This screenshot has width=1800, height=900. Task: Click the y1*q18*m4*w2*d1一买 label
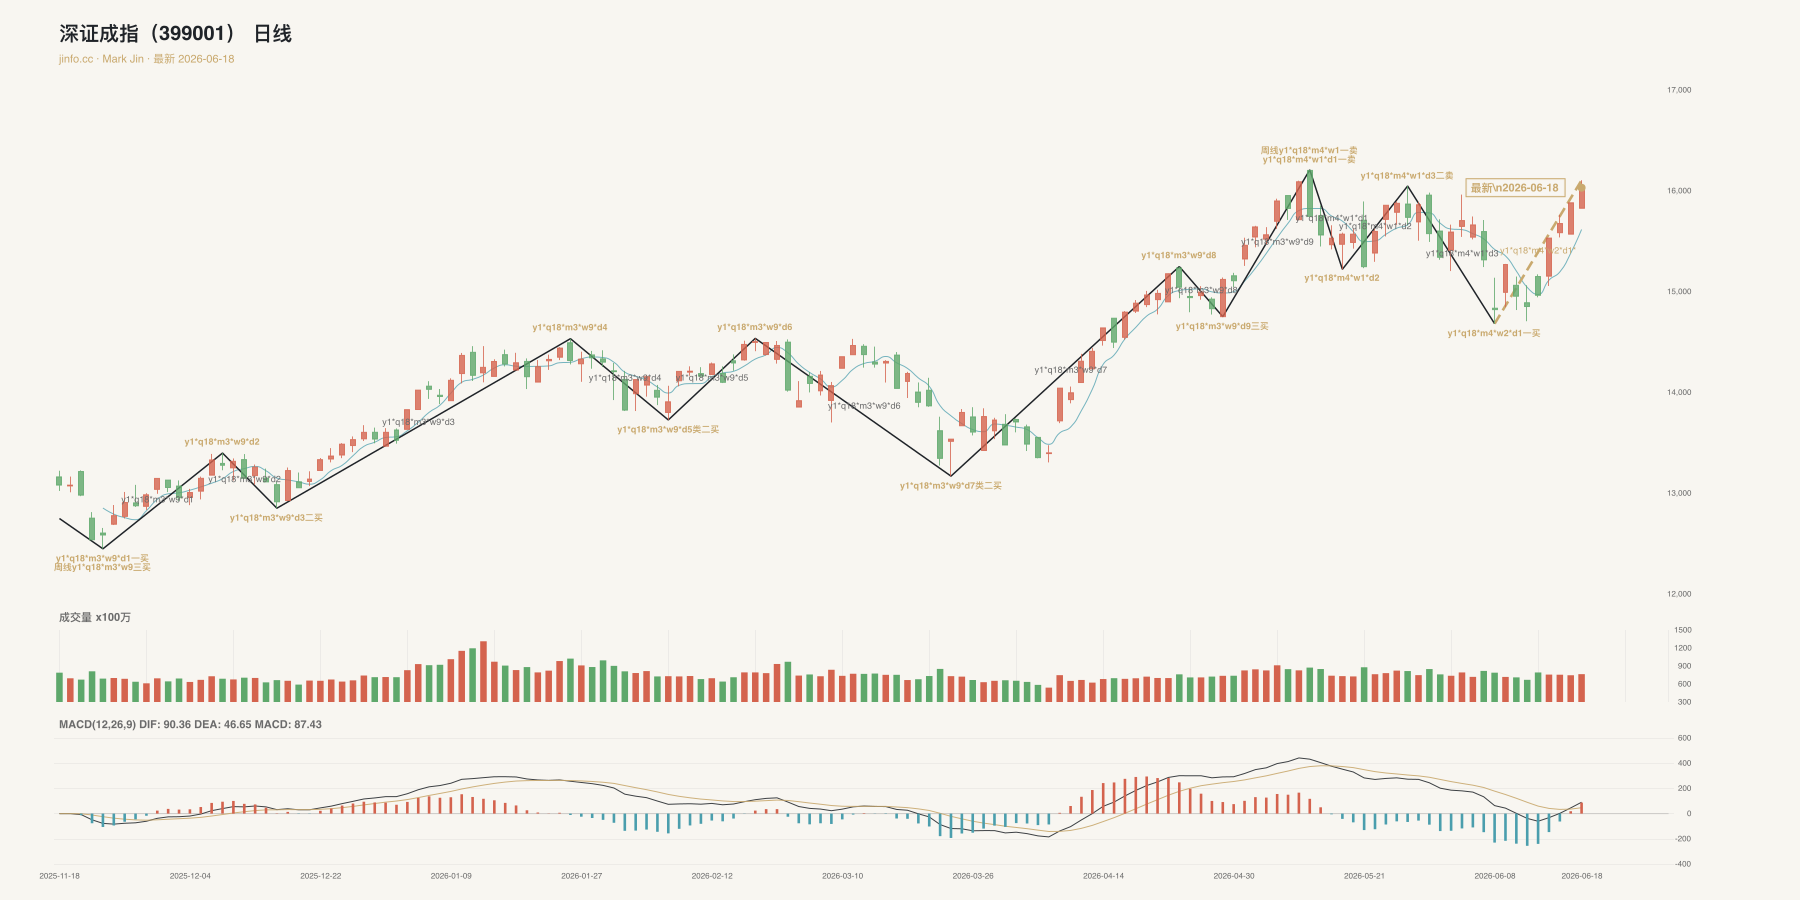(x=1494, y=334)
